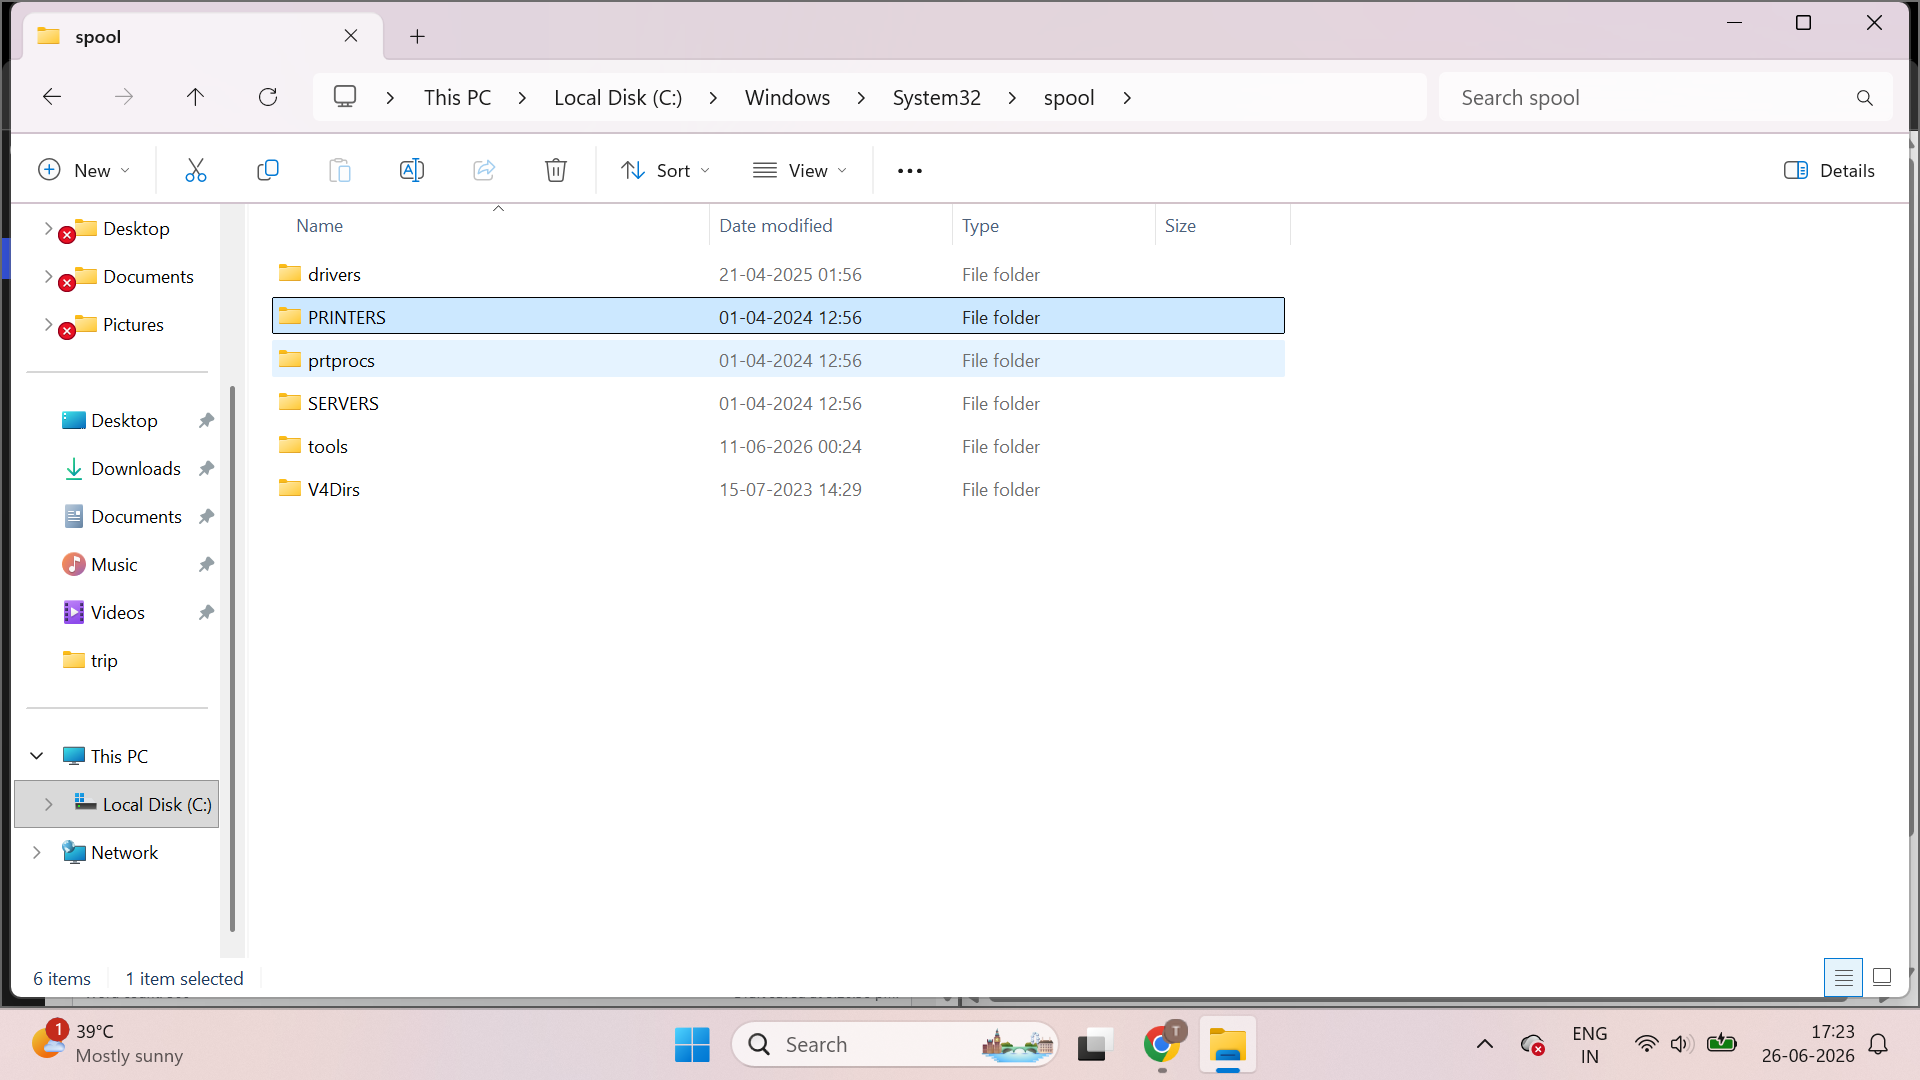Click the Delete trash icon
Screen dimensions: 1920x1080
point(556,170)
